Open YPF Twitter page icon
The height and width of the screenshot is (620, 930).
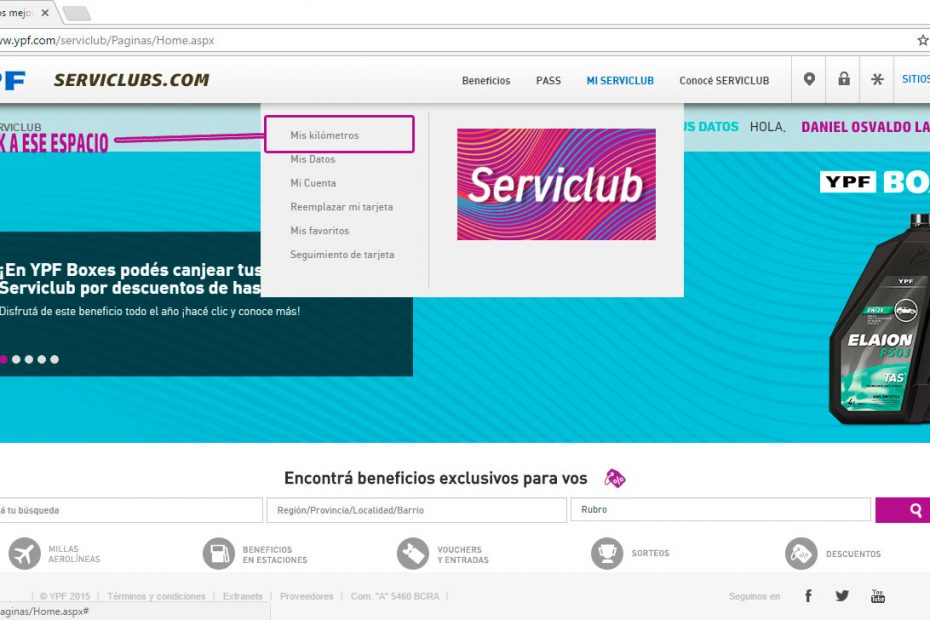point(842,596)
